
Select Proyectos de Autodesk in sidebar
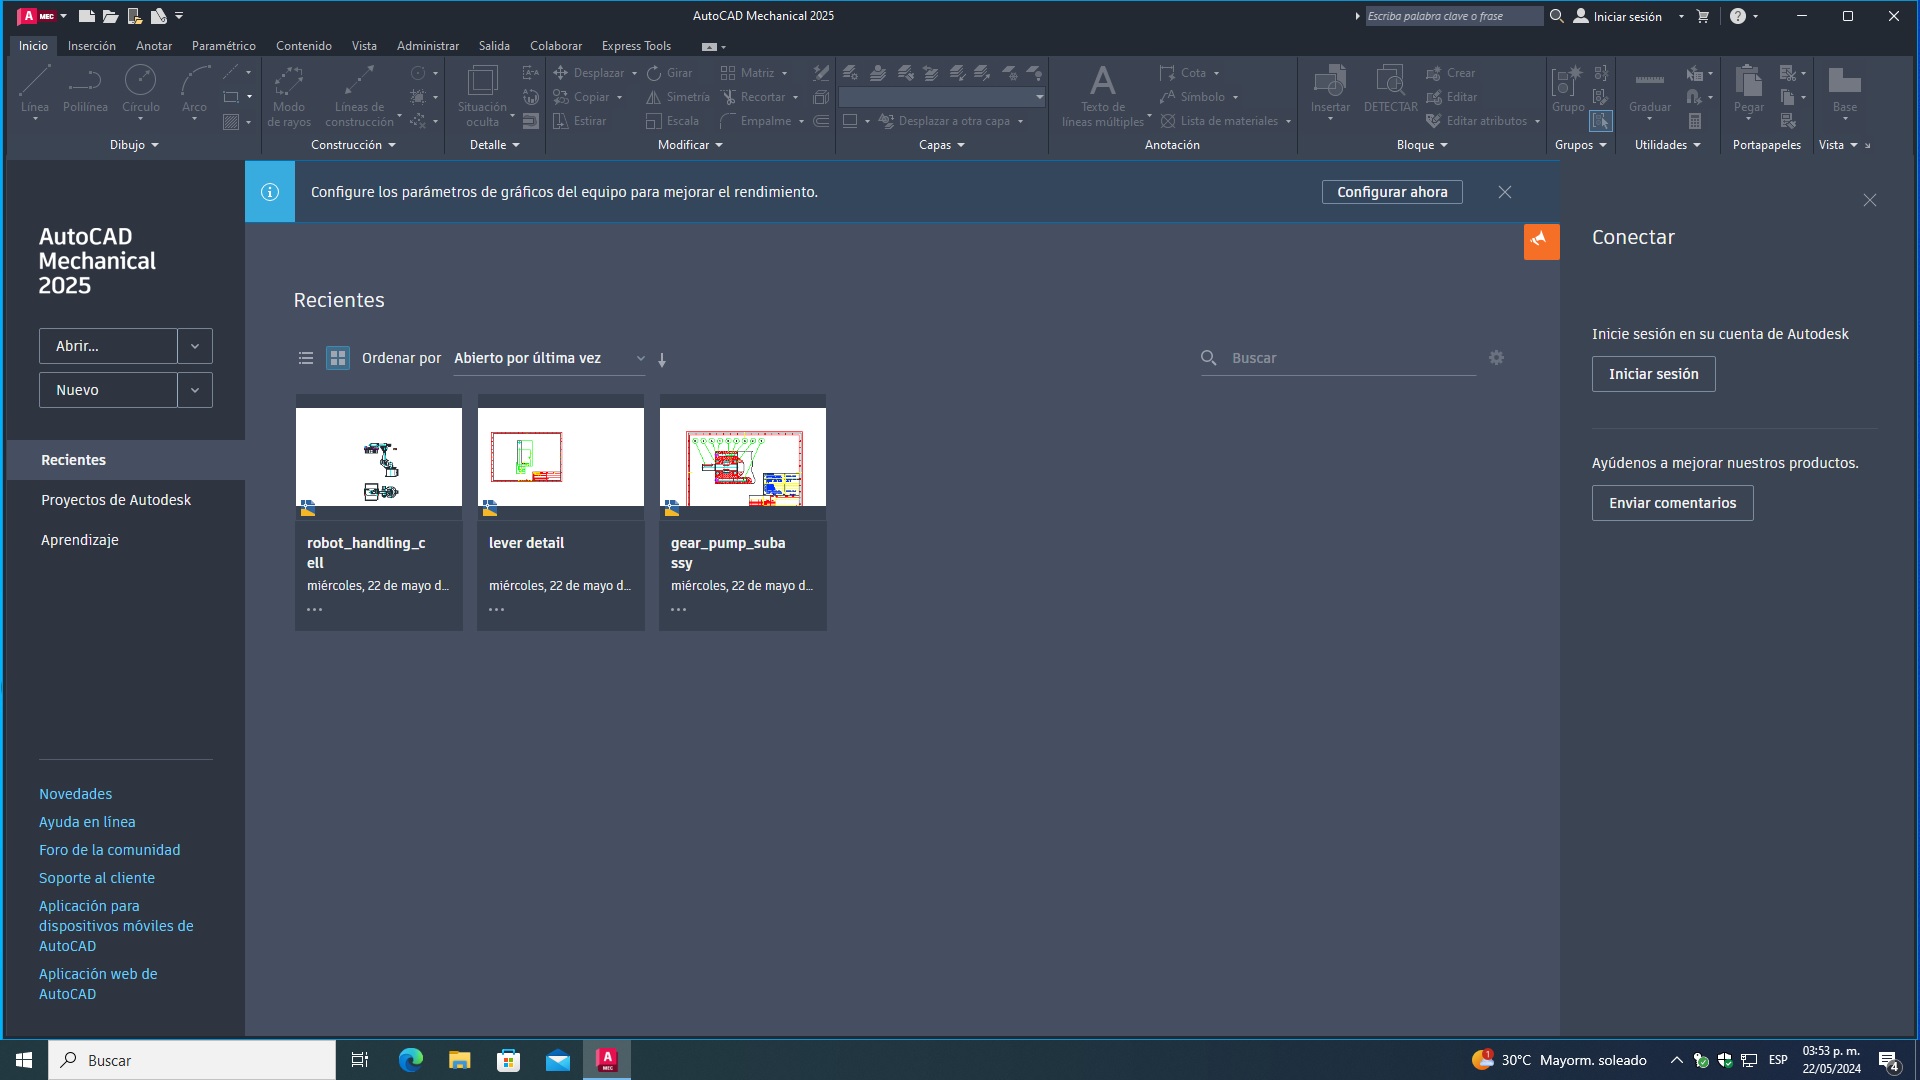[116, 500]
